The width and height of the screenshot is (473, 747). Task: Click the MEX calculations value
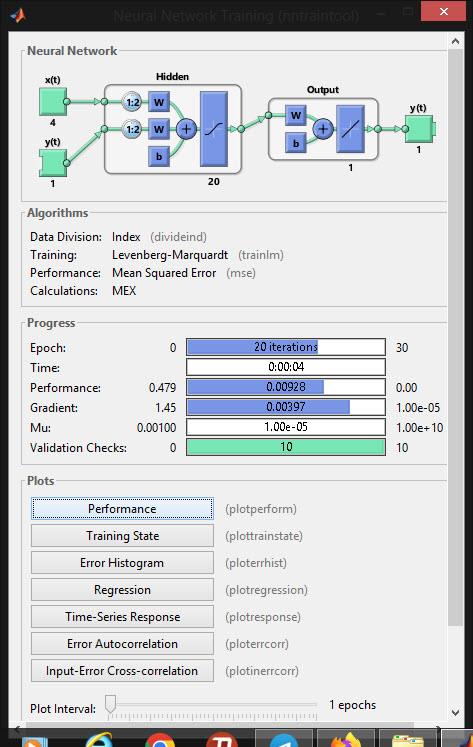point(124,291)
